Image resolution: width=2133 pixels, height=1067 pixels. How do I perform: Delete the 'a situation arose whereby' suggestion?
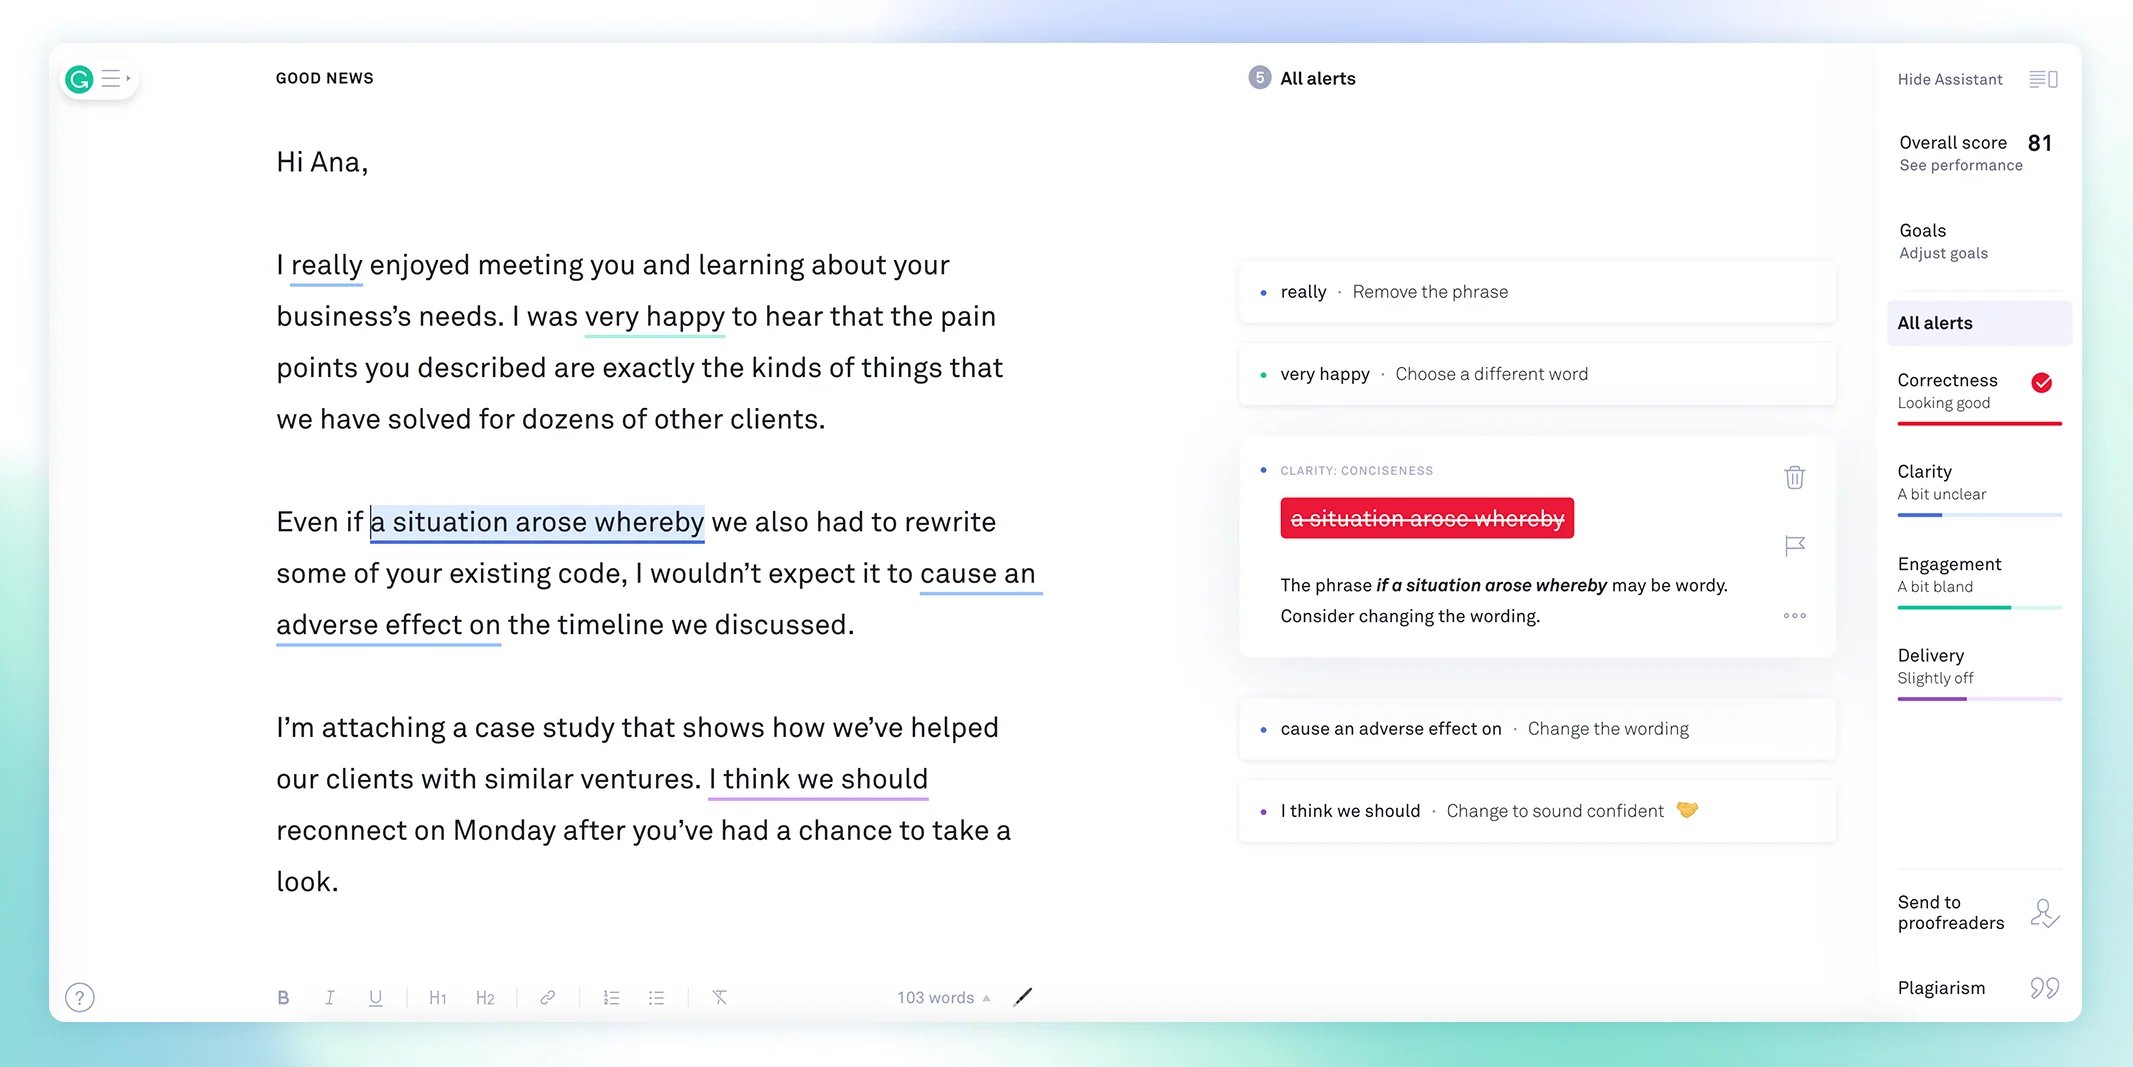[1793, 477]
